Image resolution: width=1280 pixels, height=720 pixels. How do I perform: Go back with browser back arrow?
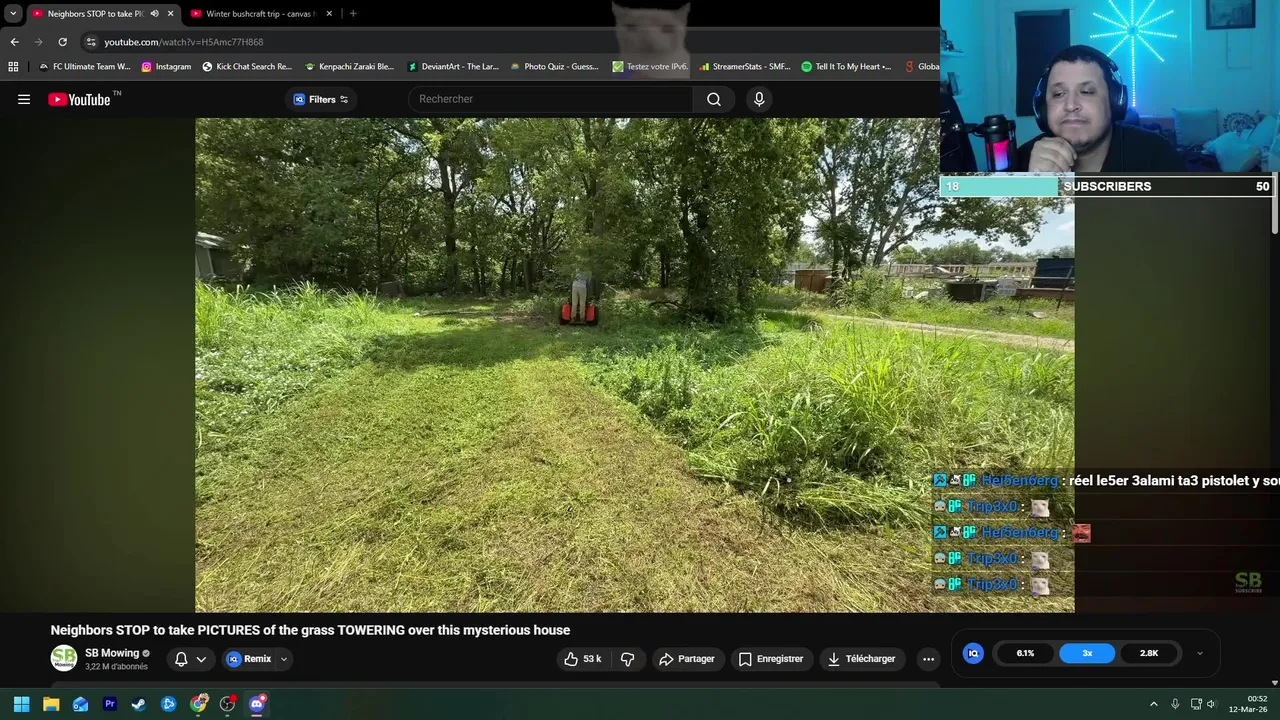14,42
